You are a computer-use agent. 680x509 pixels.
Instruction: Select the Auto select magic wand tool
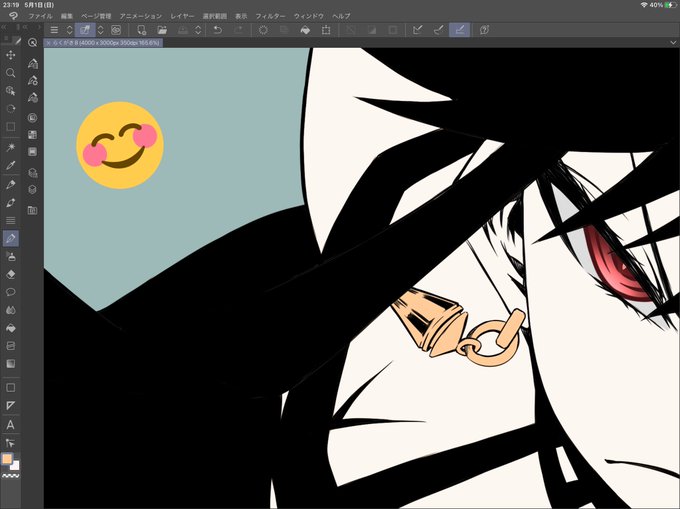(x=10, y=147)
